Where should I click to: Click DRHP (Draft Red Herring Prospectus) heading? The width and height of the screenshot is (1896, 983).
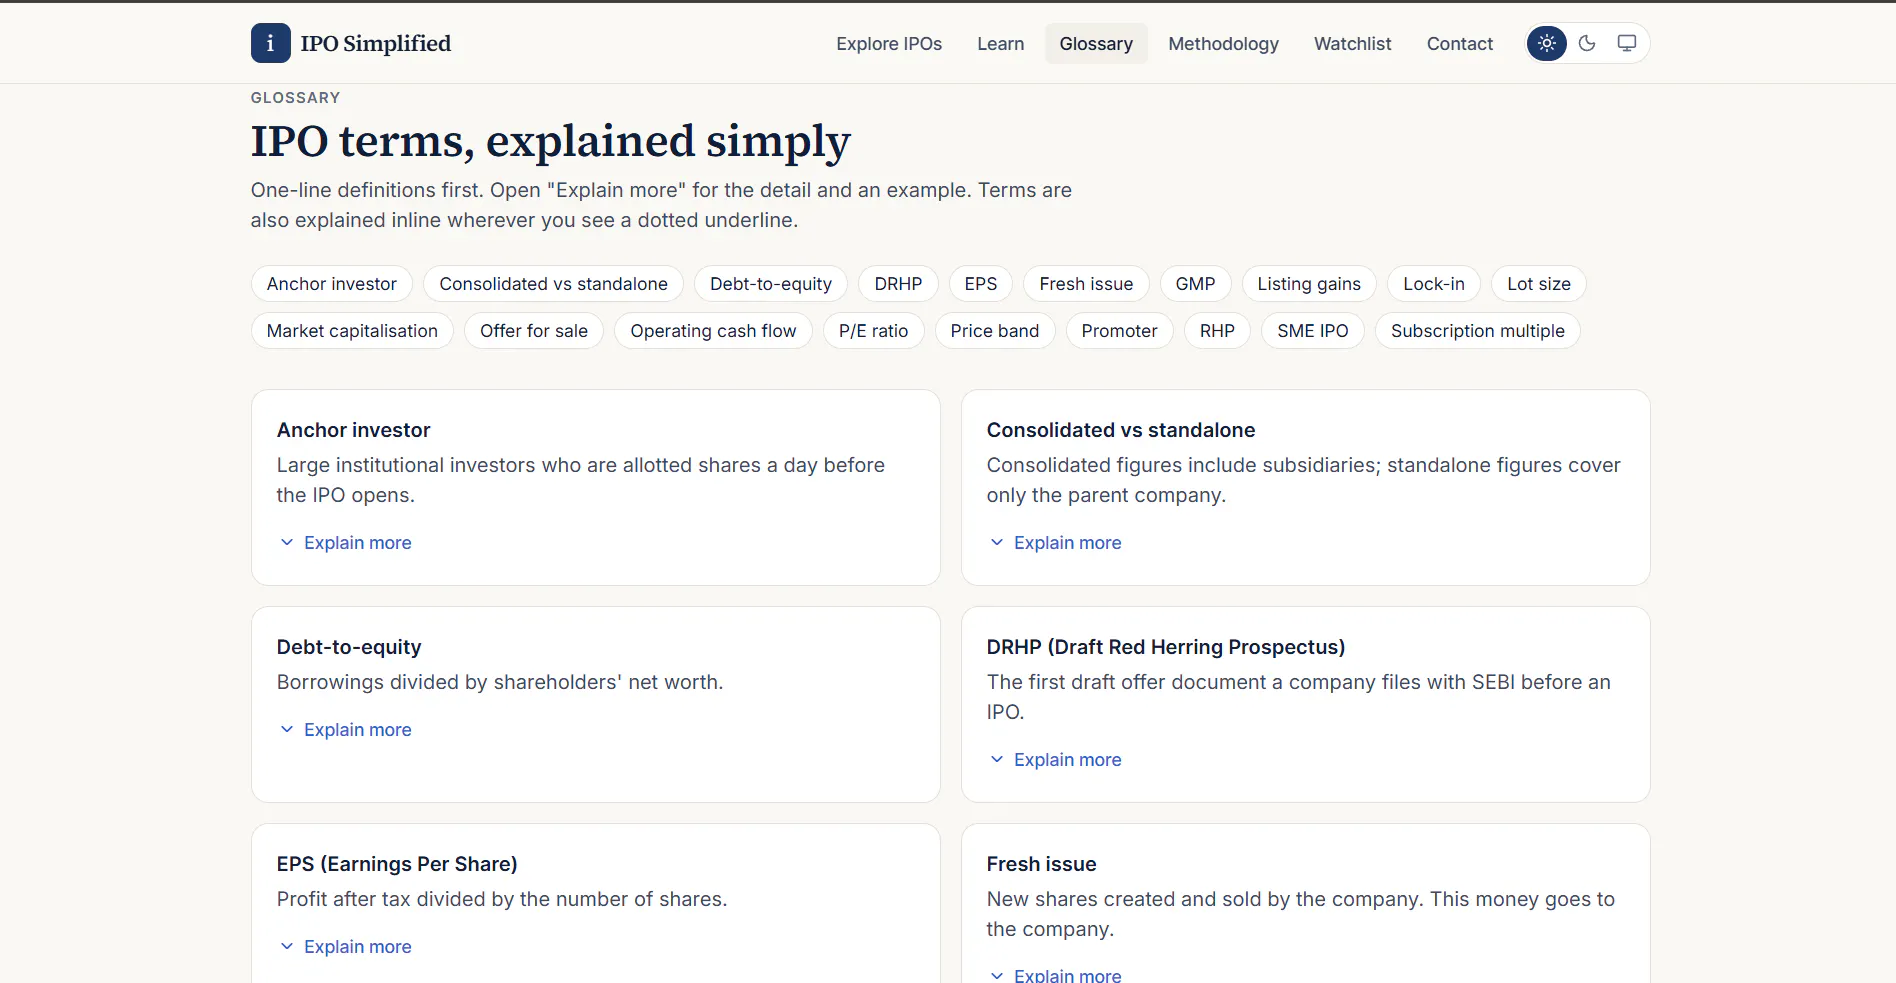1166,647
